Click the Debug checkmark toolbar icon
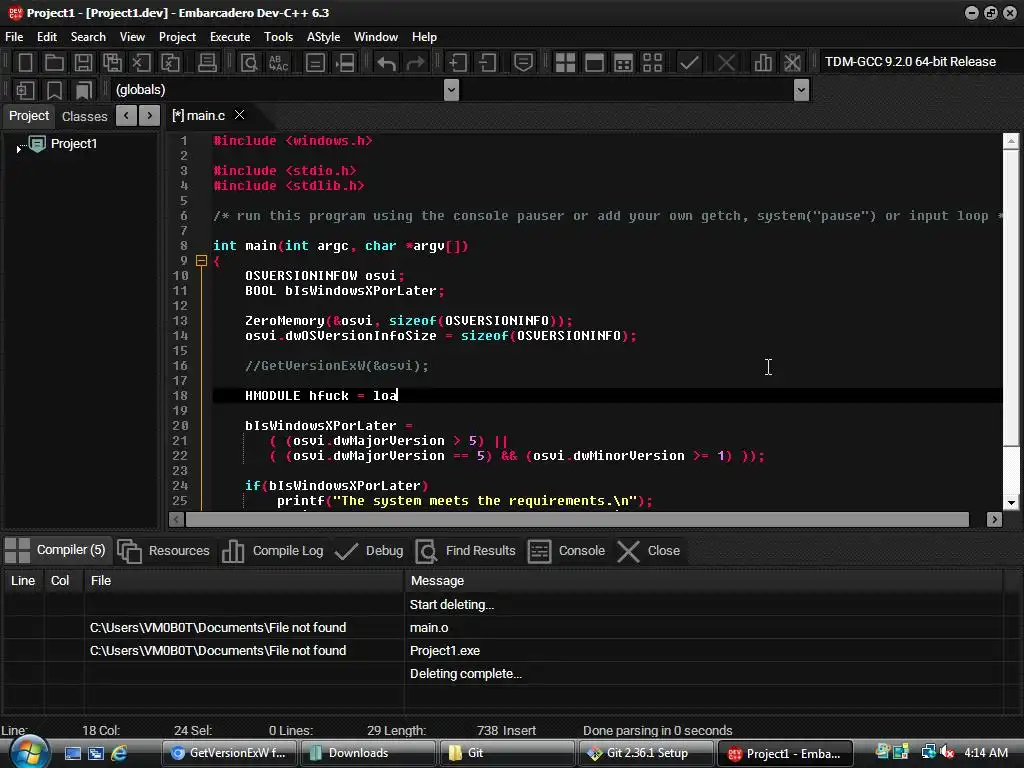1024x768 pixels. click(689, 63)
